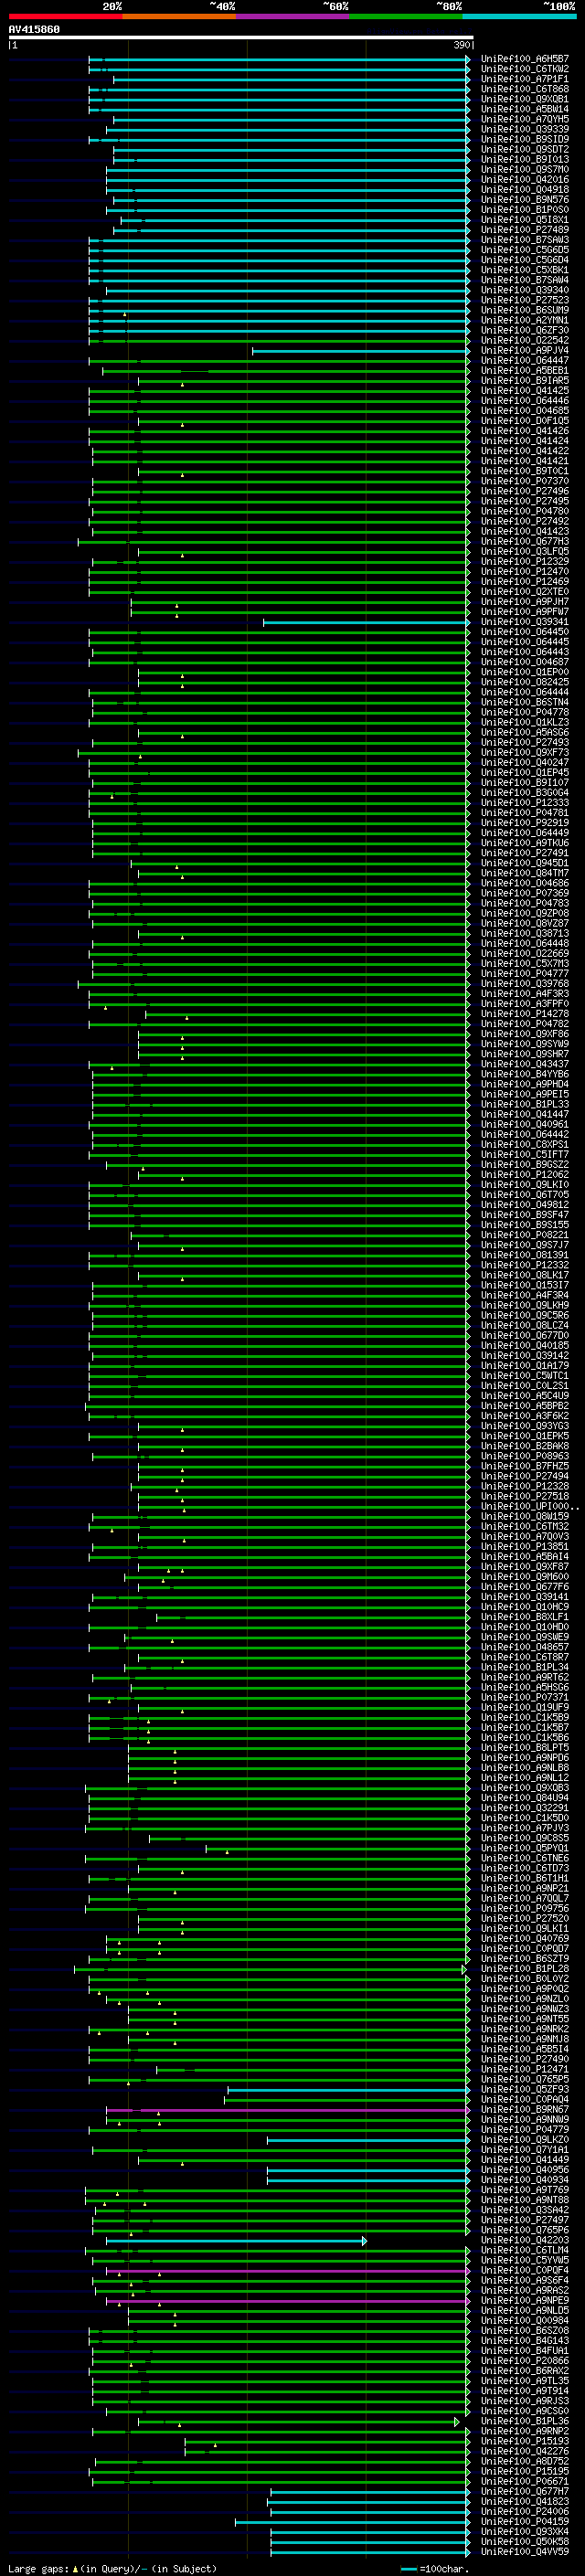The width and height of the screenshot is (585, 2576).
Task: Select UniRef100_Q8LK17 label
Action: click(x=525, y=1275)
